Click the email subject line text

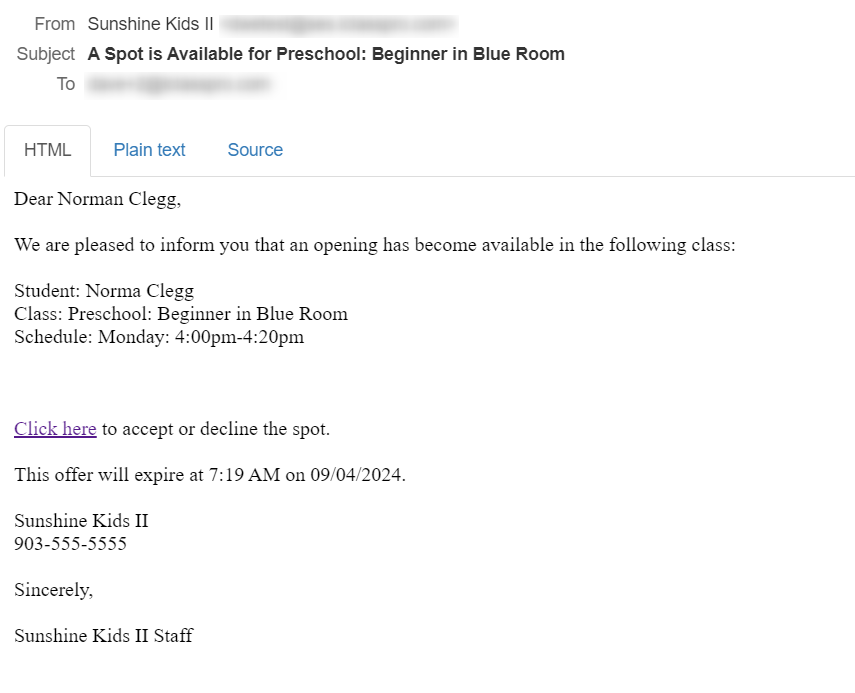click(x=326, y=54)
